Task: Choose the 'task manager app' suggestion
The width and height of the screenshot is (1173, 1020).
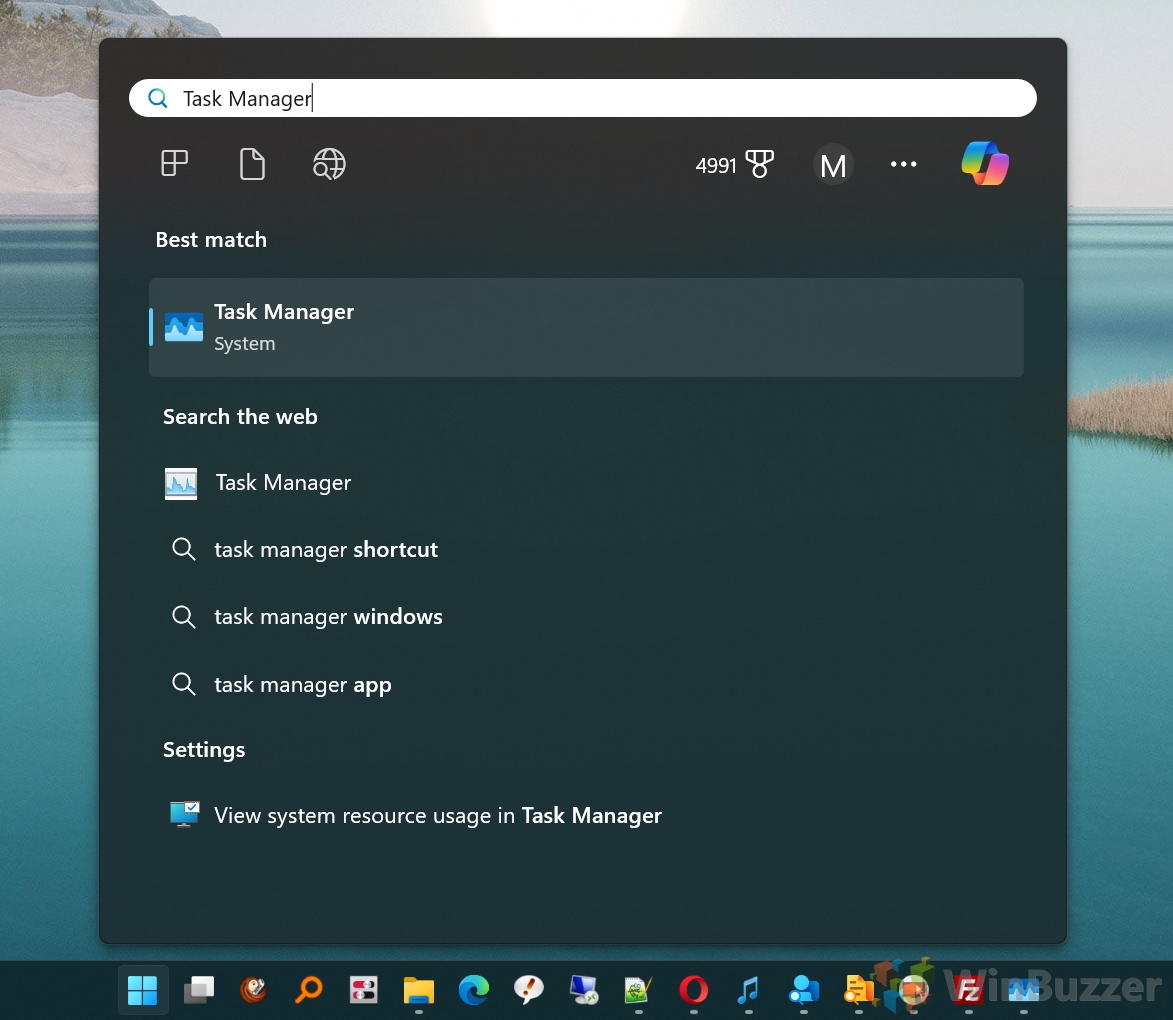Action: tap(302, 685)
